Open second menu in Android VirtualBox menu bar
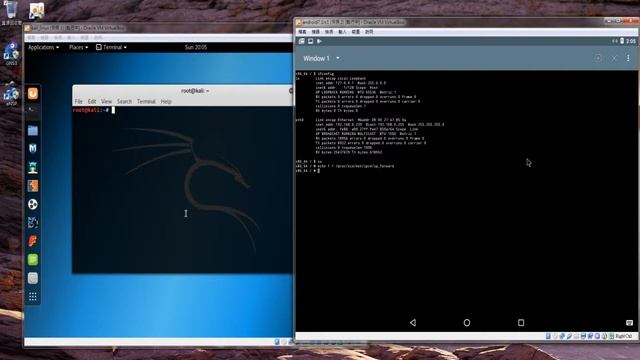The height and width of the screenshot is (360, 640). pos(316,31)
